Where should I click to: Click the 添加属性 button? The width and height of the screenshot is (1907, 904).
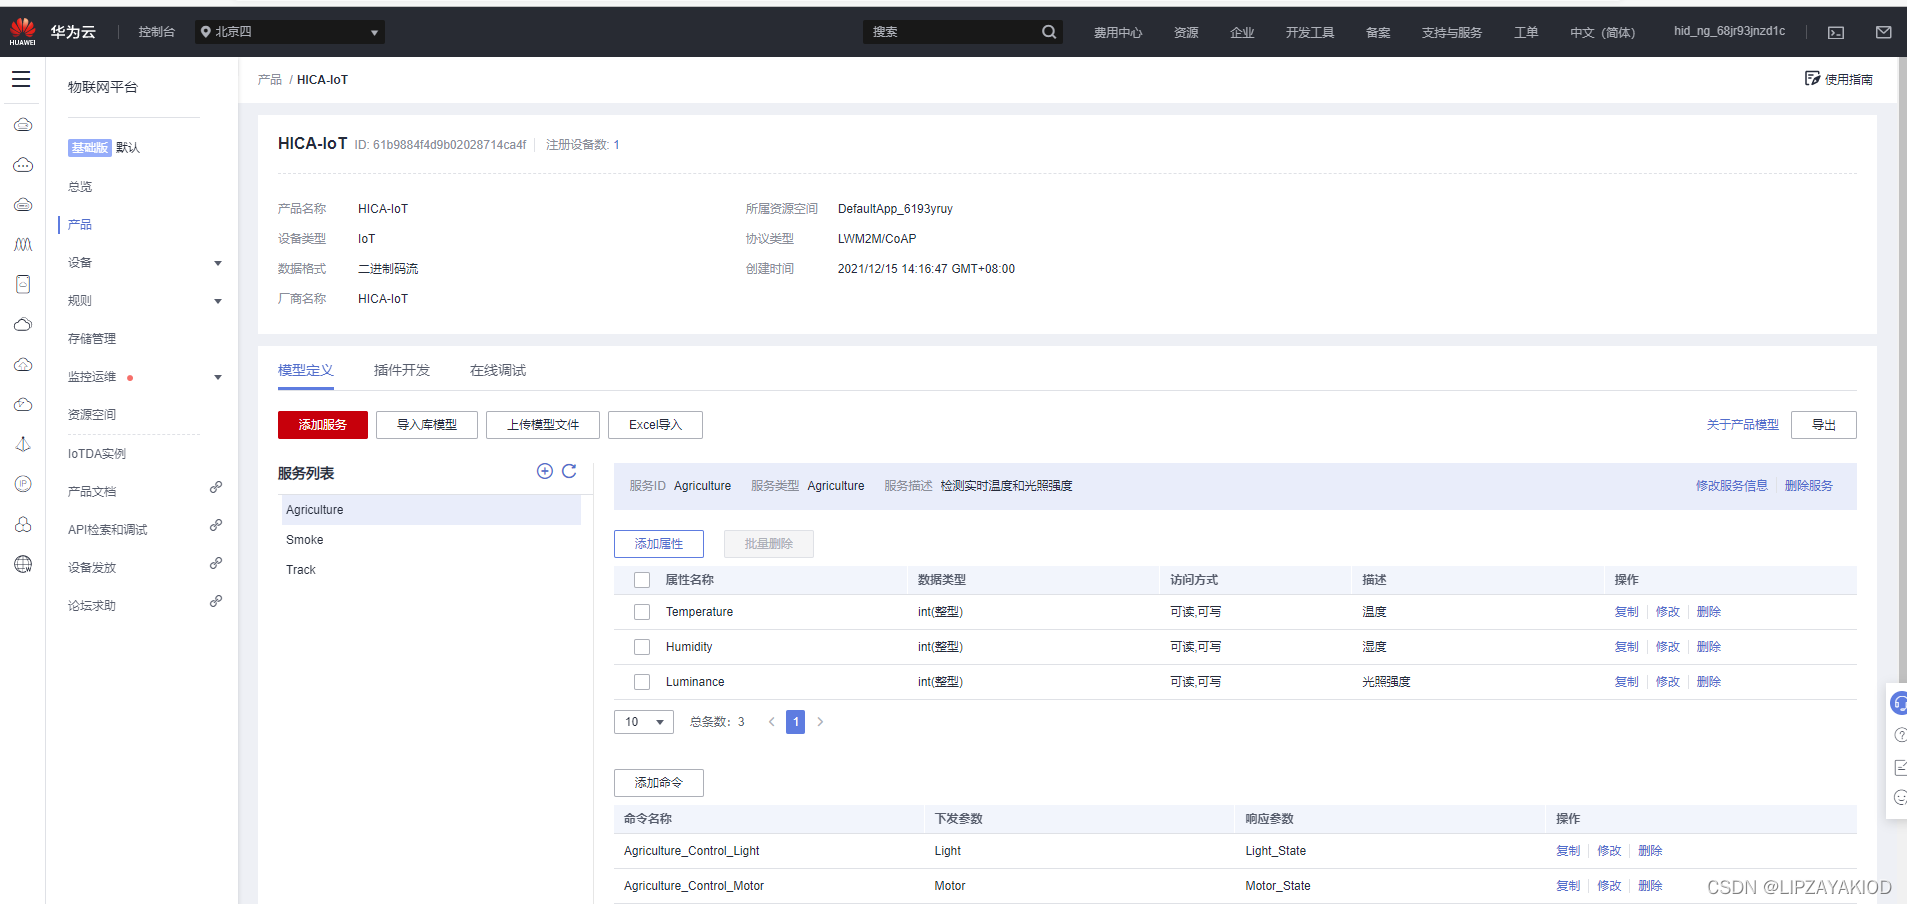(659, 544)
